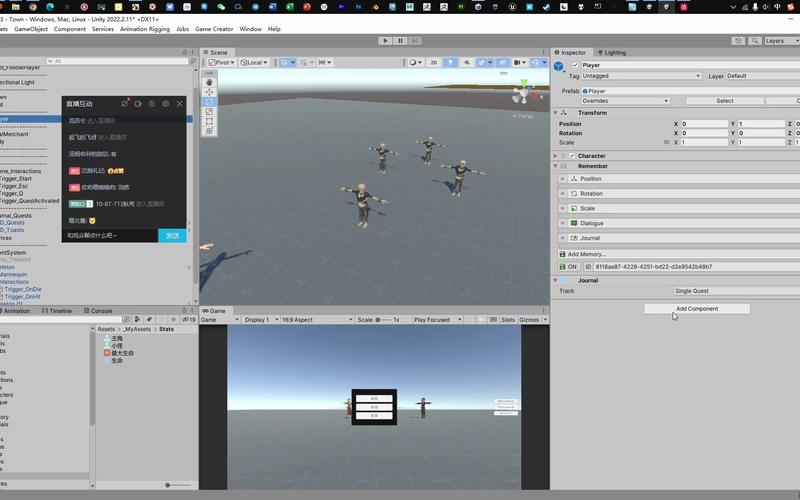Select the Scale tool in scene toolbar
The width and height of the screenshot is (800, 500).
209,111
